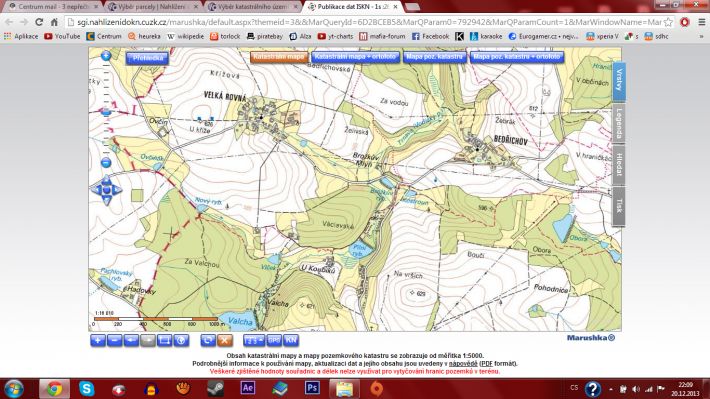Image resolution: width=710 pixels, height=399 pixels.
Task: Open the measurement tools dropdown button
Action: [x=254, y=340]
